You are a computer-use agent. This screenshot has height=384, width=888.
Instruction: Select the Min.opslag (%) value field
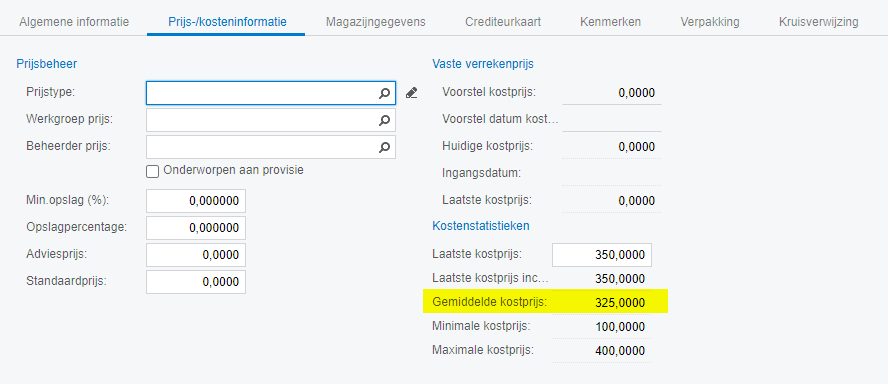(196, 201)
